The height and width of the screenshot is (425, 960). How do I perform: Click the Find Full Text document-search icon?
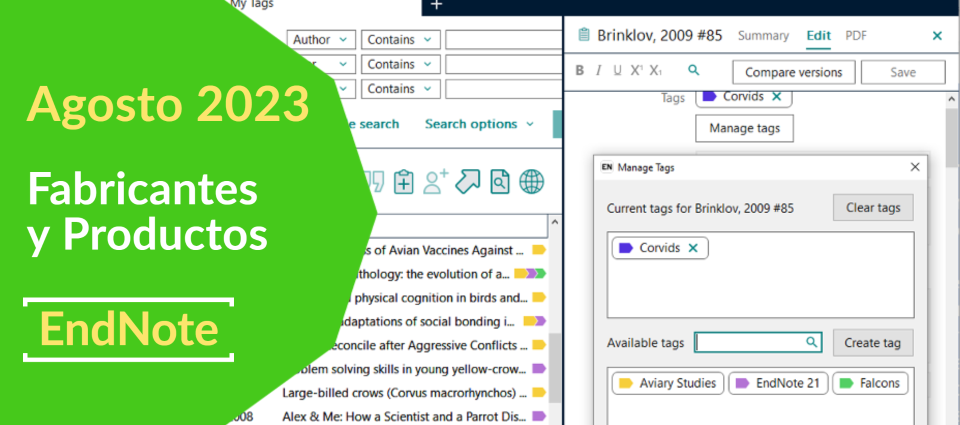(500, 182)
